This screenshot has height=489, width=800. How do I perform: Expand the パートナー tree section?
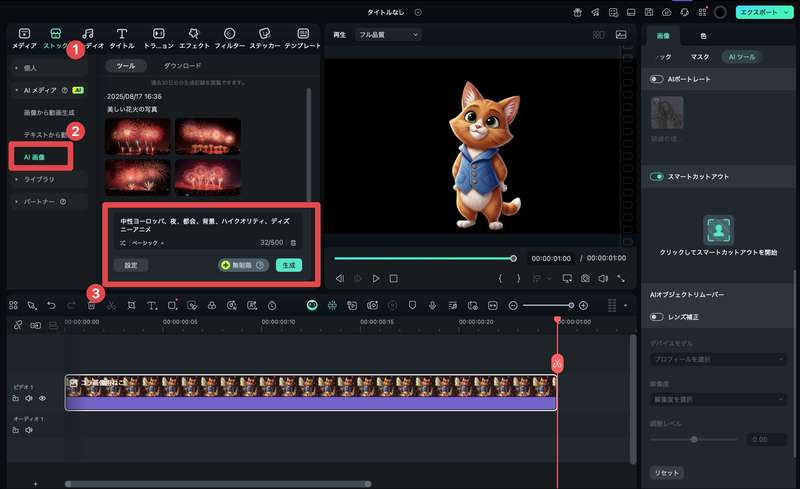[17, 202]
